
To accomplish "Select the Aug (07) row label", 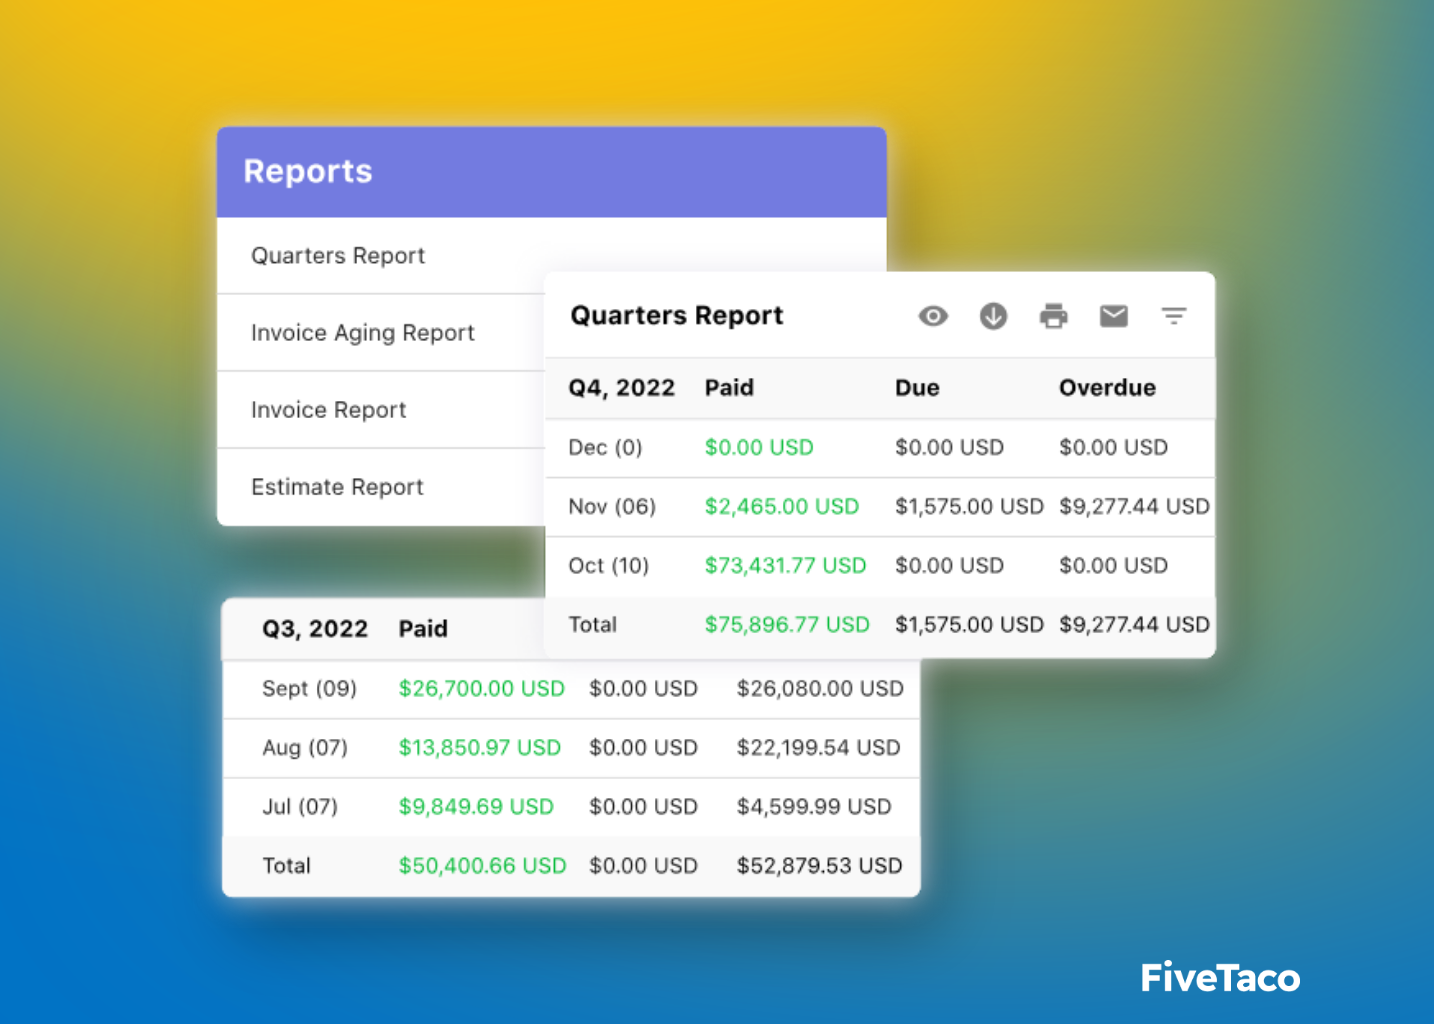I will [305, 748].
